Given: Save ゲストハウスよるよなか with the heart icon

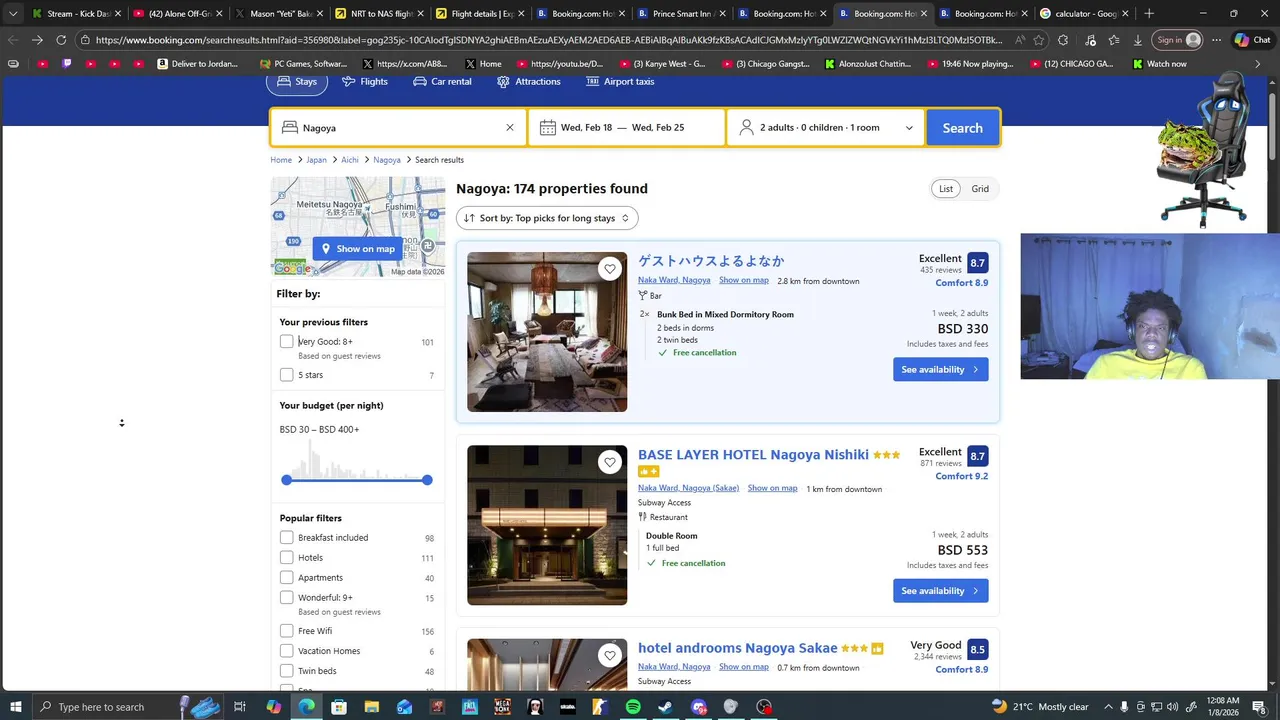Looking at the screenshot, I should (610, 269).
